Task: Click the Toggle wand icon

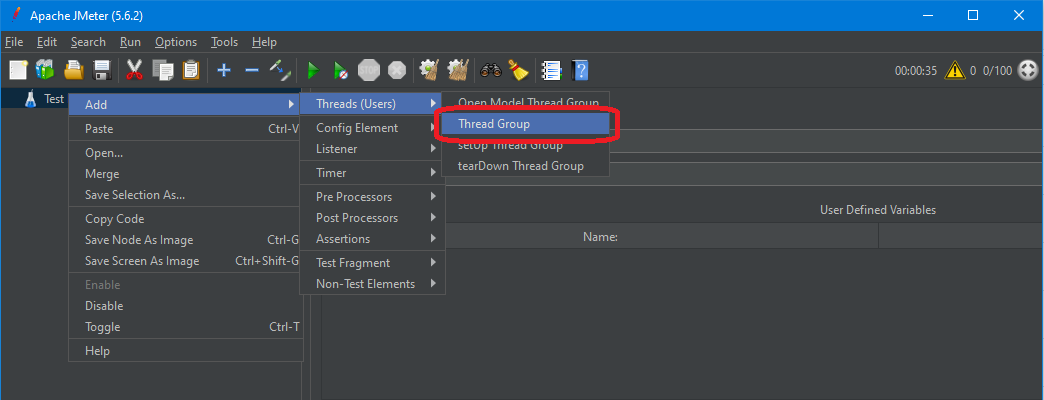Action: coord(280,69)
